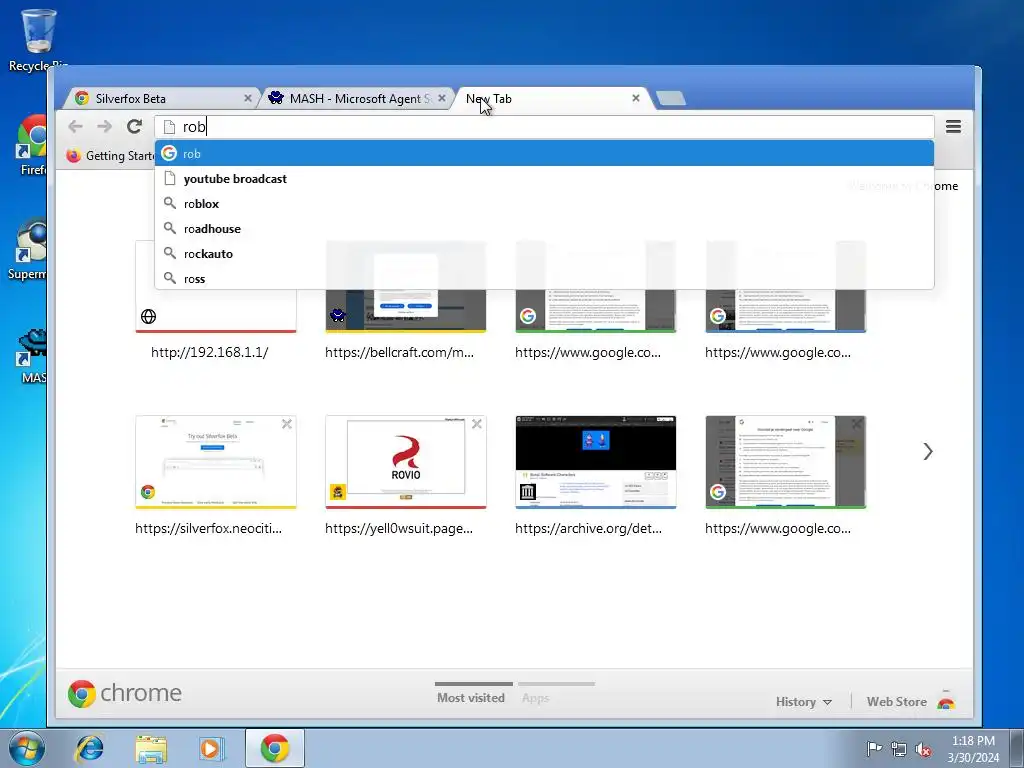Click the page icon in the address bar
This screenshot has width=1024, height=768.
point(169,127)
